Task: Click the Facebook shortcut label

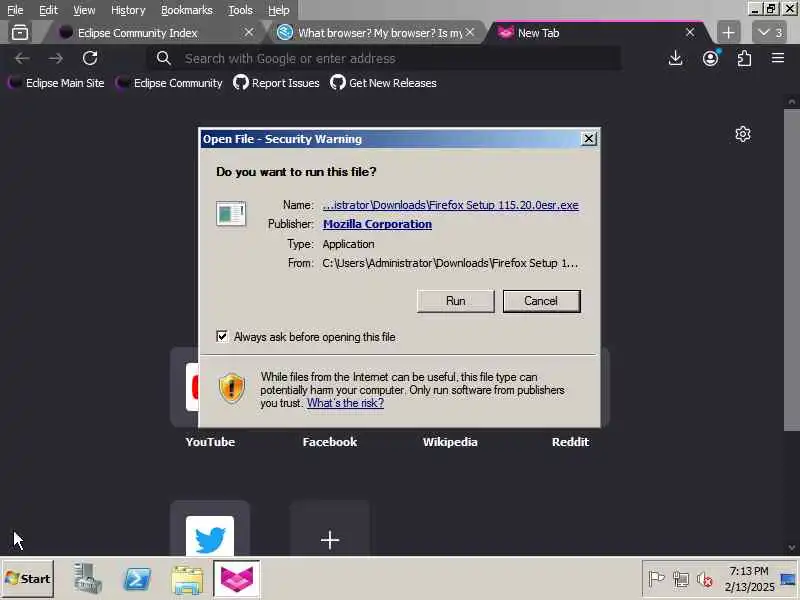Action: pos(330,442)
